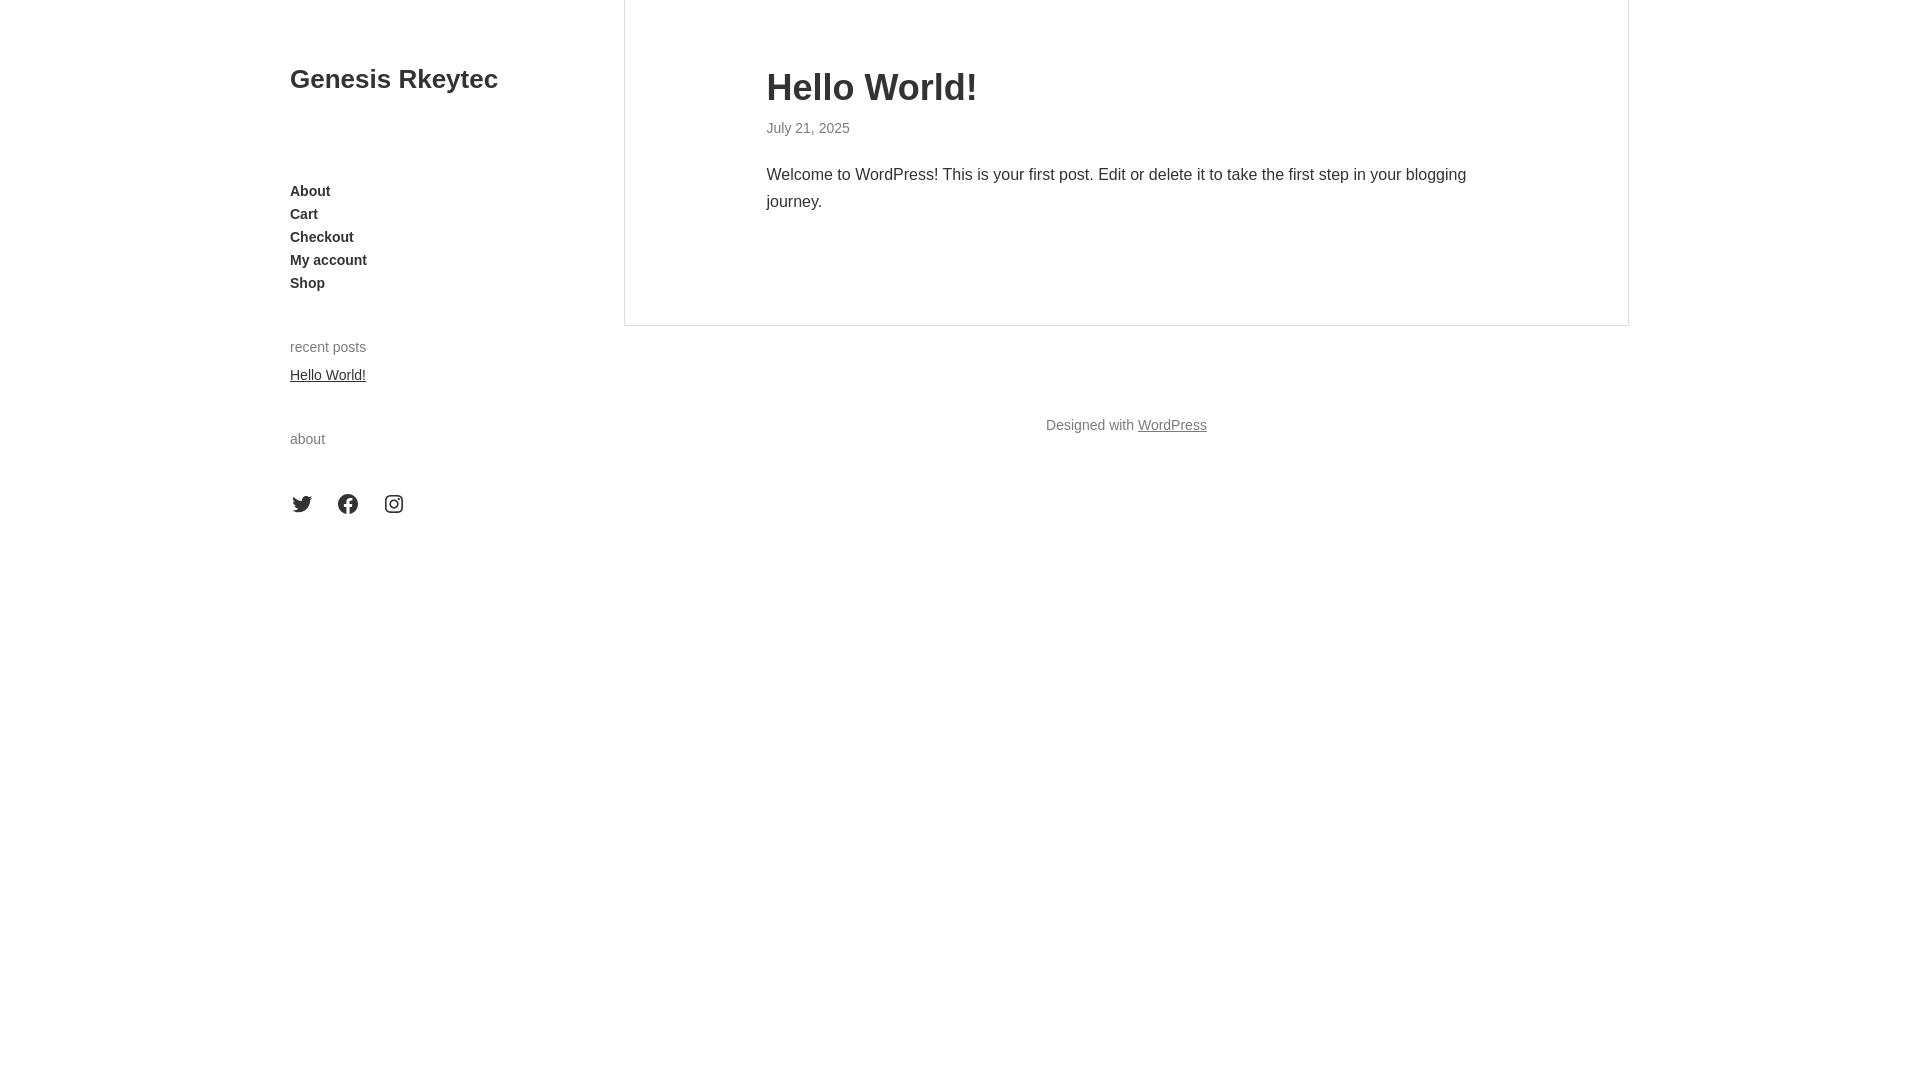Image resolution: width=1920 pixels, height=1080 pixels.
Task: Open the Shop menu item
Action: click(307, 283)
